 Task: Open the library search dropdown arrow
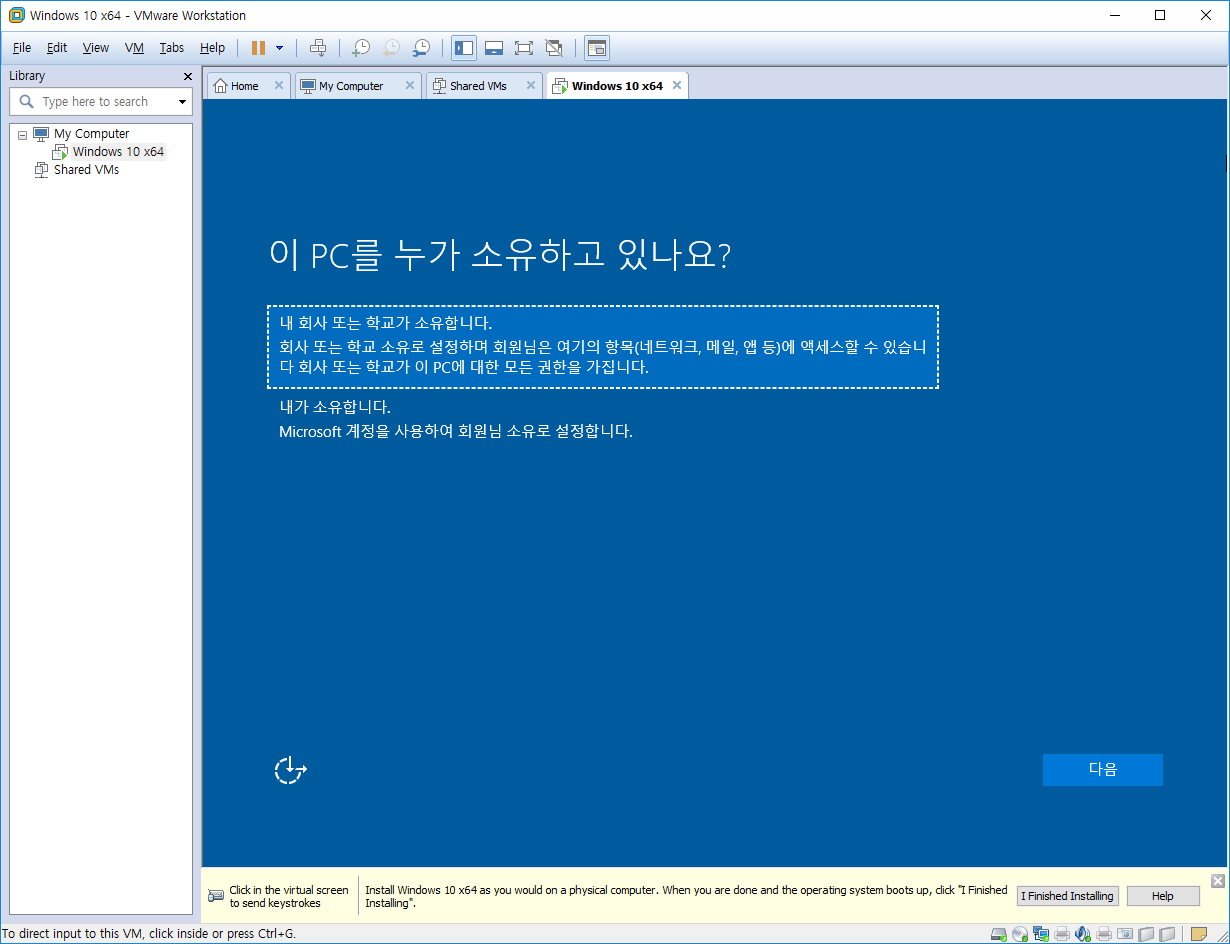(182, 102)
